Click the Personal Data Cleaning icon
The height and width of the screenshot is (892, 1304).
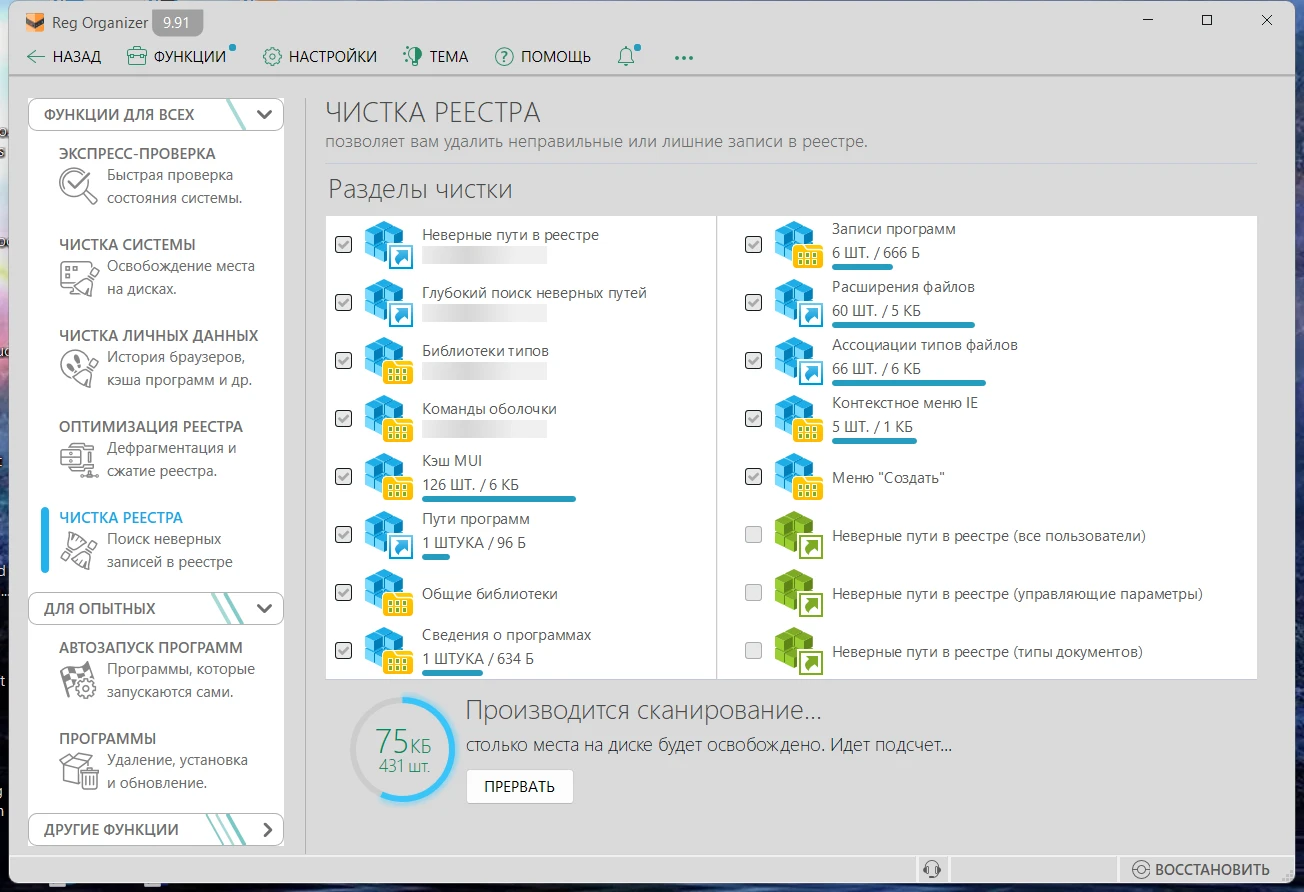point(79,368)
